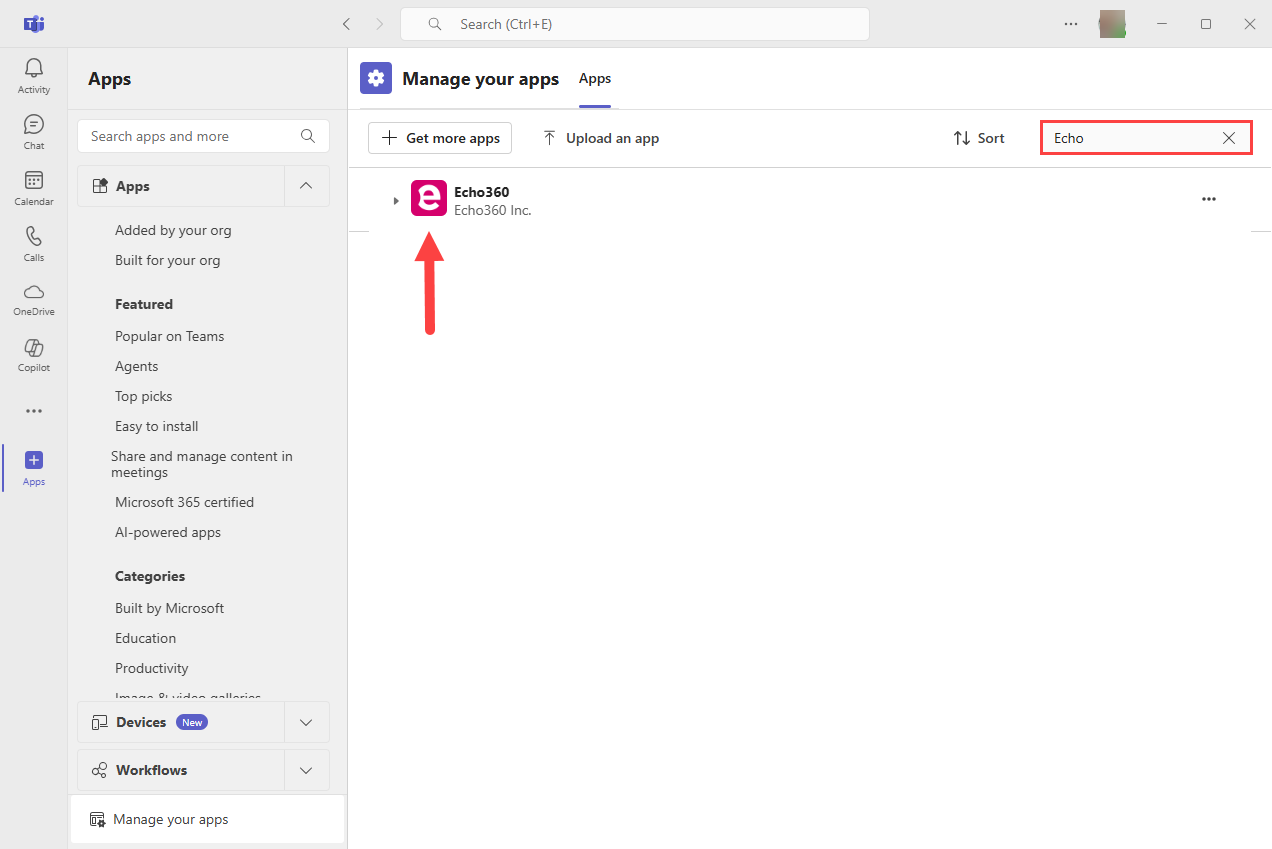Browse the Education category
Image resolution: width=1272 pixels, height=849 pixels.
tap(146, 638)
